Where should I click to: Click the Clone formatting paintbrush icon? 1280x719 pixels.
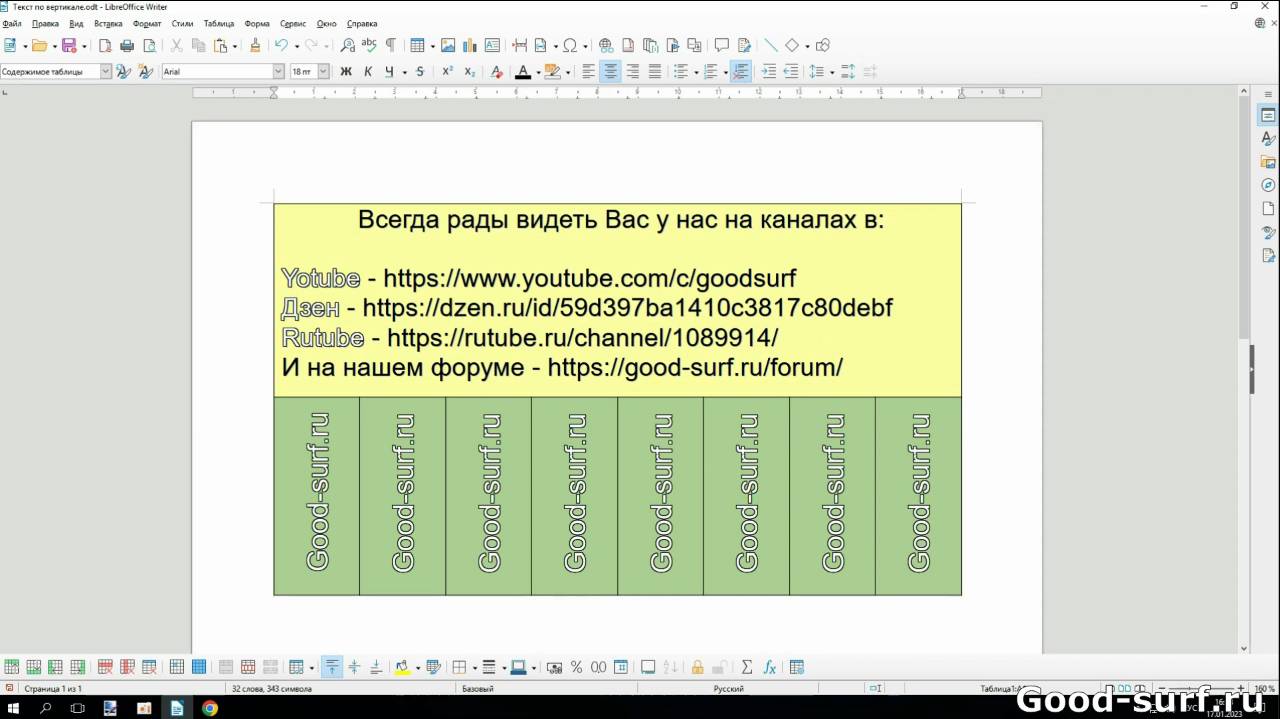coord(255,45)
